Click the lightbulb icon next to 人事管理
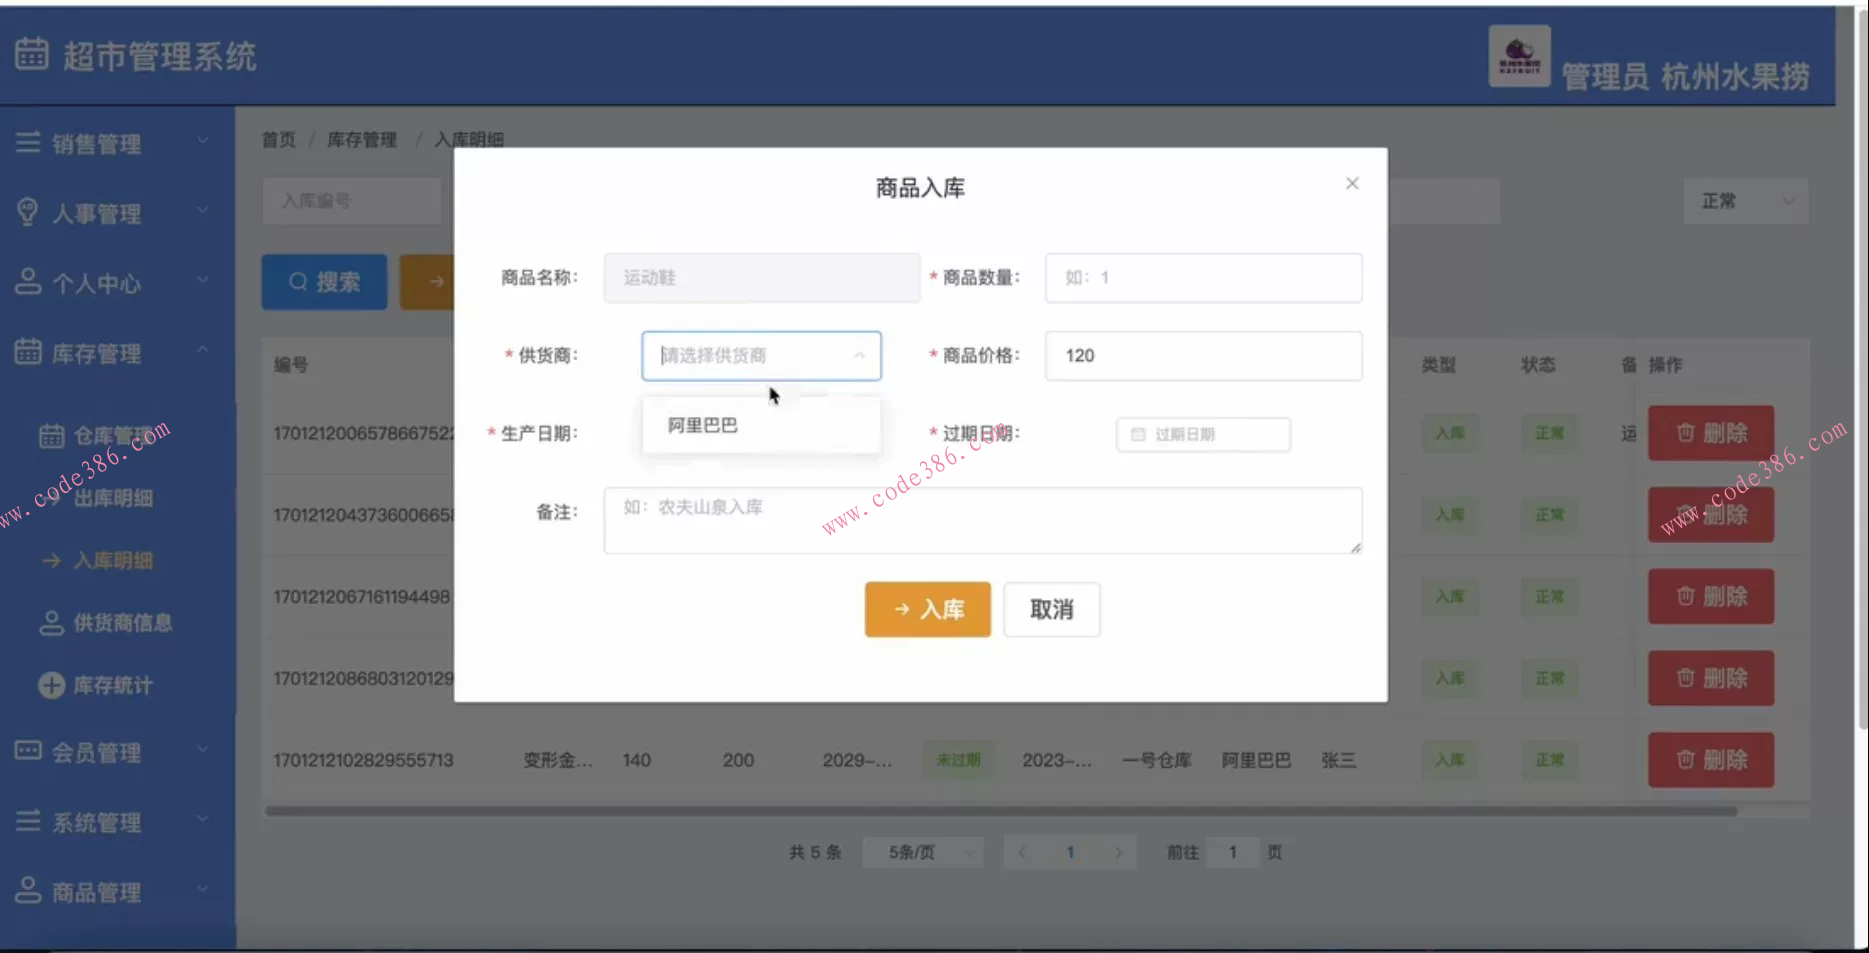Image resolution: width=1869 pixels, height=953 pixels. click(x=27, y=211)
